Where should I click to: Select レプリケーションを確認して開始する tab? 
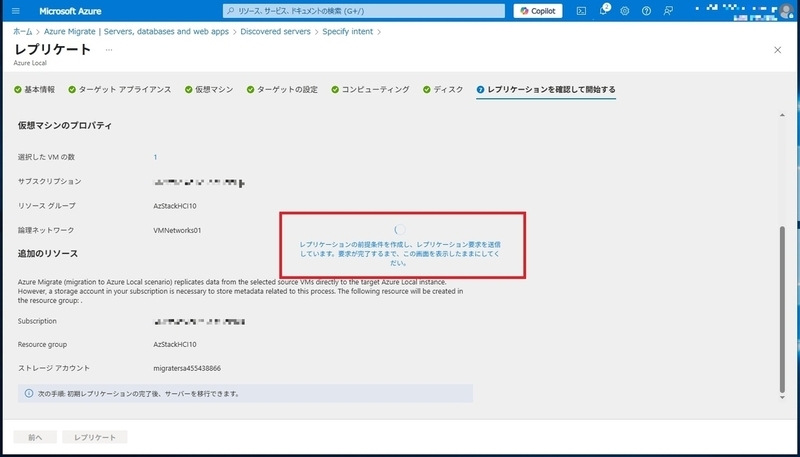click(546, 90)
